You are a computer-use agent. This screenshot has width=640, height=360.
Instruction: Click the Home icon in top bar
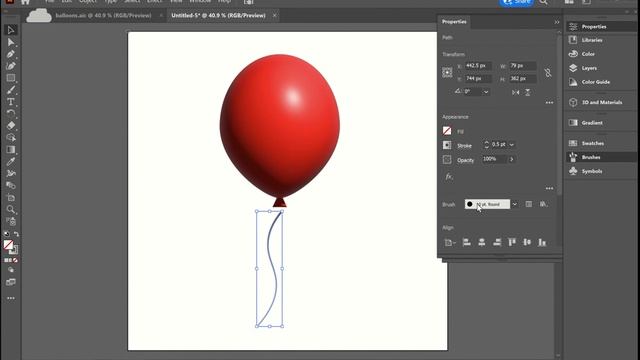[25, 2]
